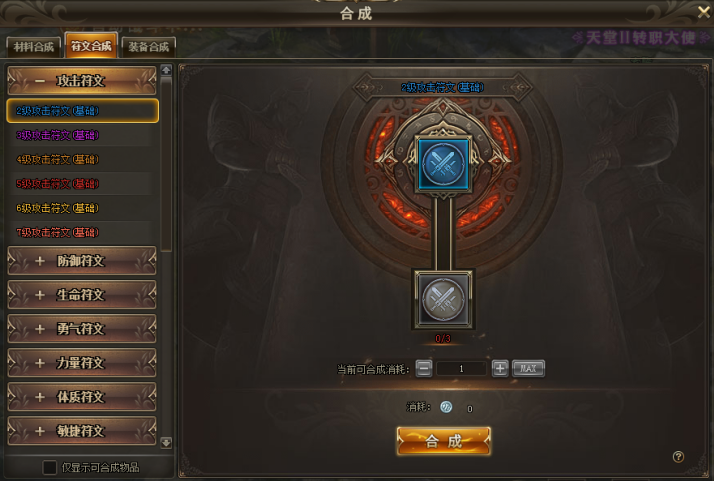
Task: Click the MAX quantity button
Action: [x=528, y=368]
